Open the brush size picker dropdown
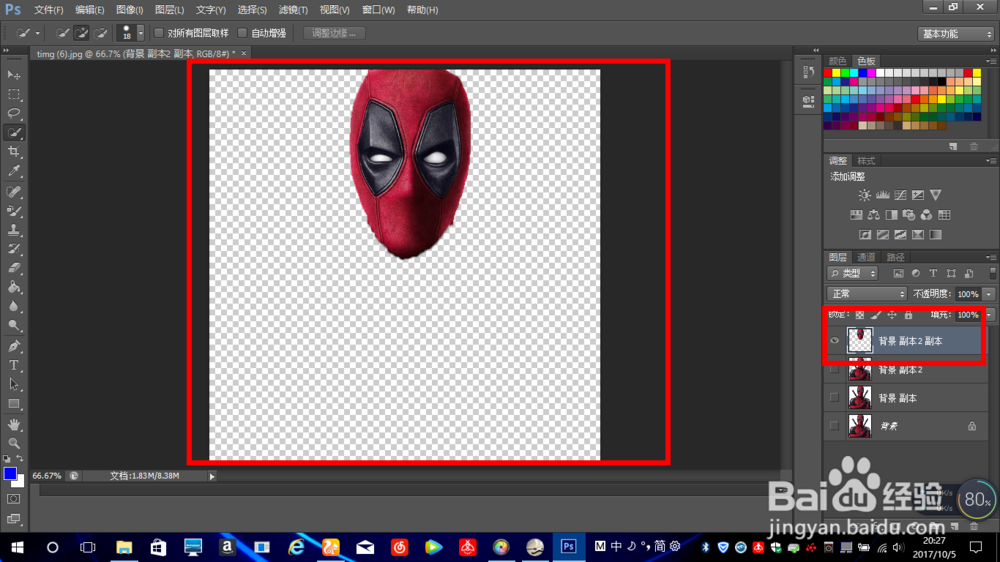Image resolution: width=1000 pixels, height=562 pixels. 140,33
